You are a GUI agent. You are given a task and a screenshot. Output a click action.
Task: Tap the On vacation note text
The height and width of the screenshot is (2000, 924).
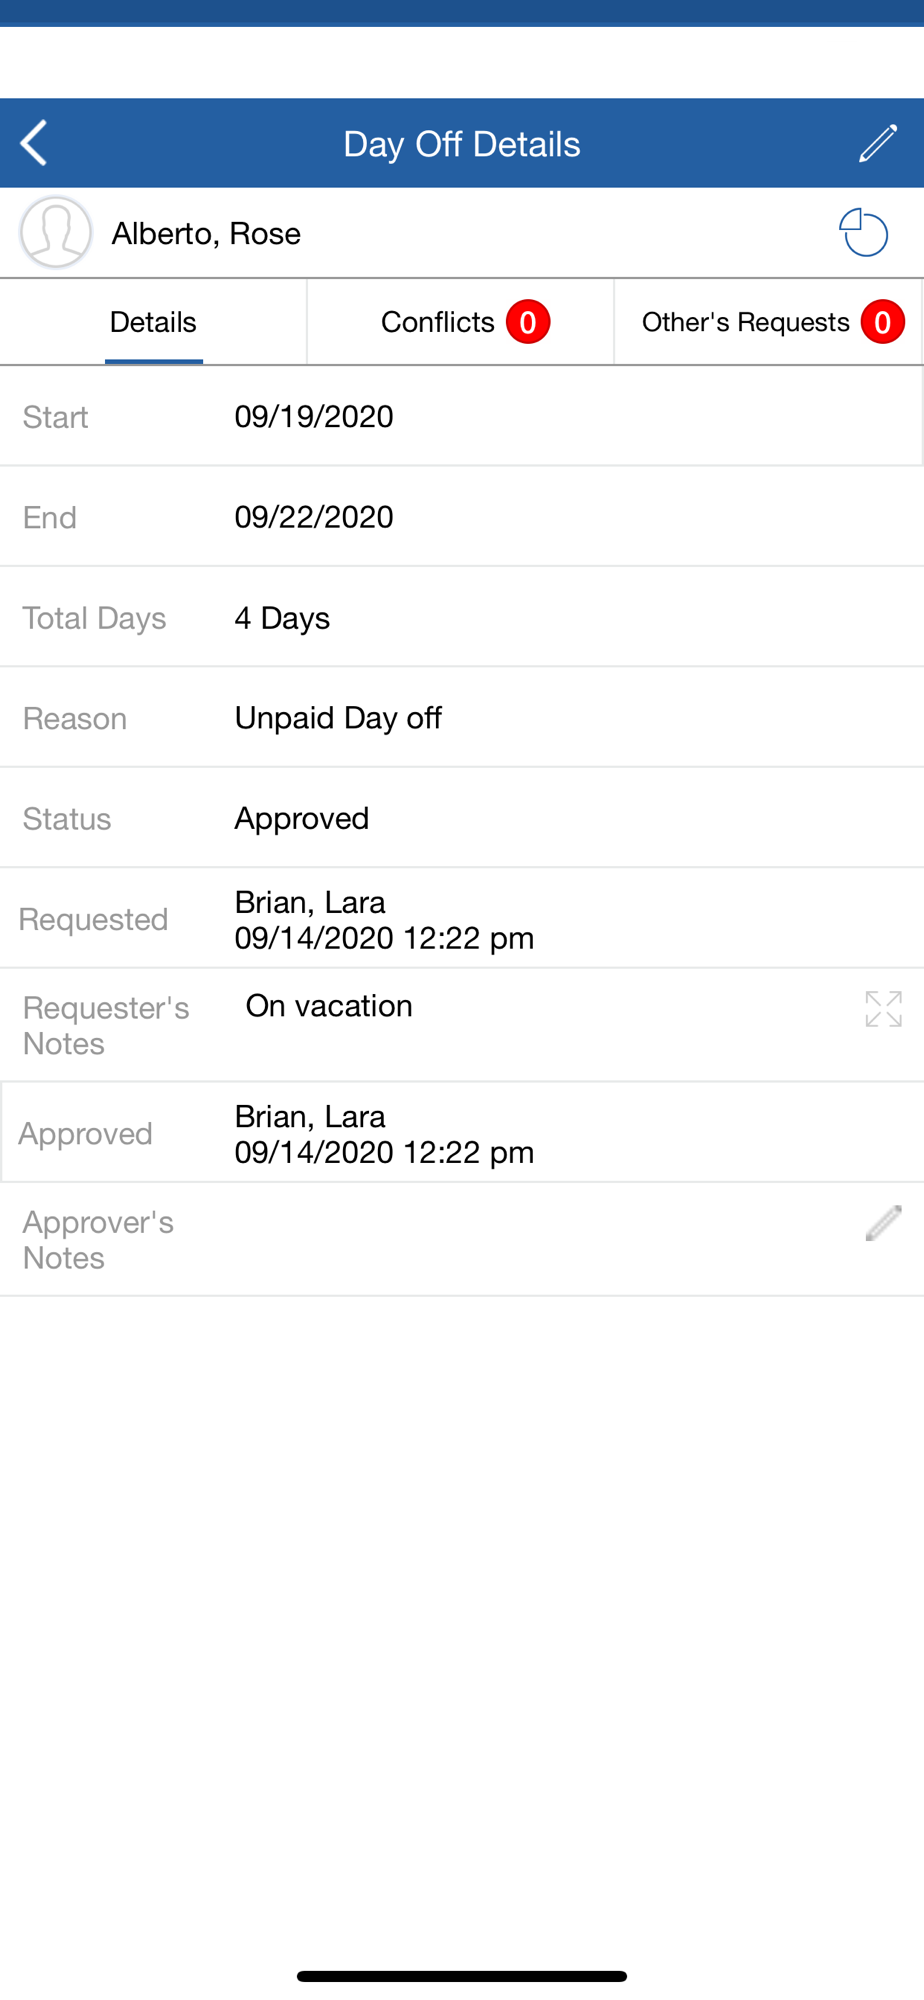point(329,1006)
